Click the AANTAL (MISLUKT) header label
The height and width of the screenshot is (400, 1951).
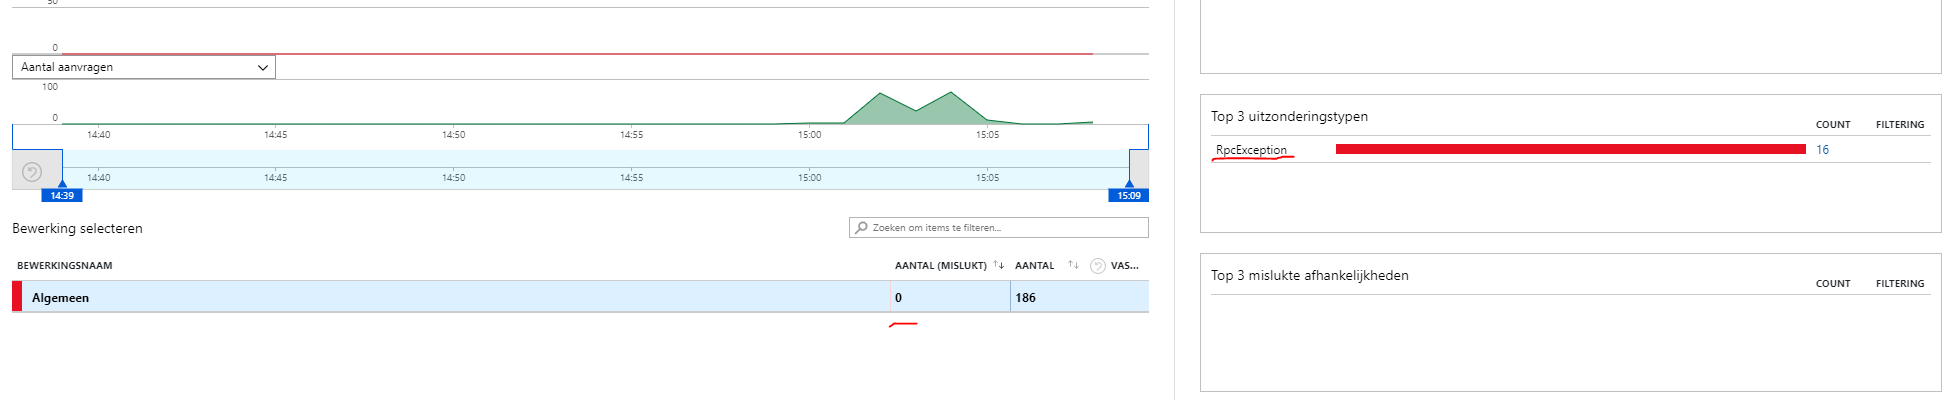(940, 266)
